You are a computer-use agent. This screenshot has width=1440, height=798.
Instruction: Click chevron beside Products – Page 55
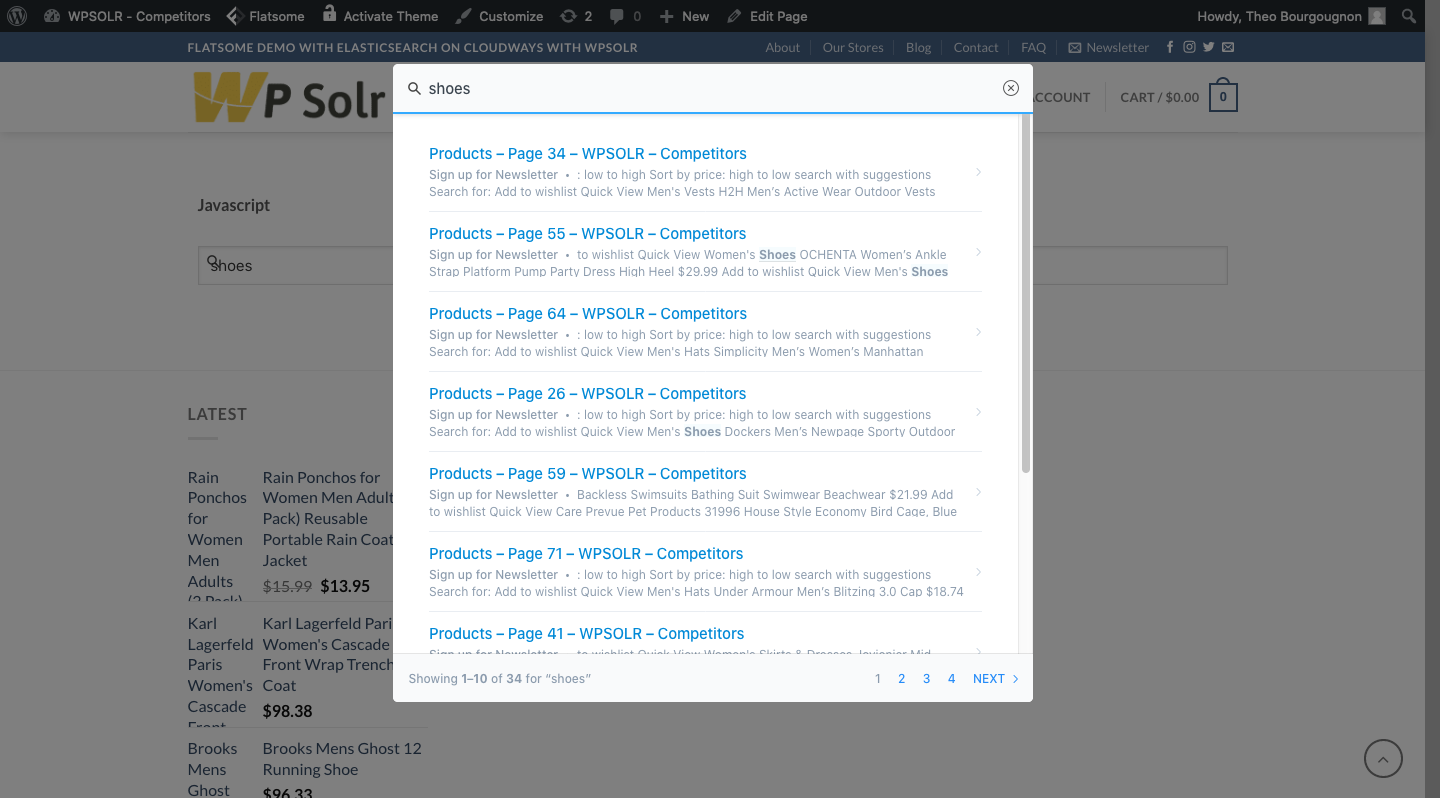[978, 252]
